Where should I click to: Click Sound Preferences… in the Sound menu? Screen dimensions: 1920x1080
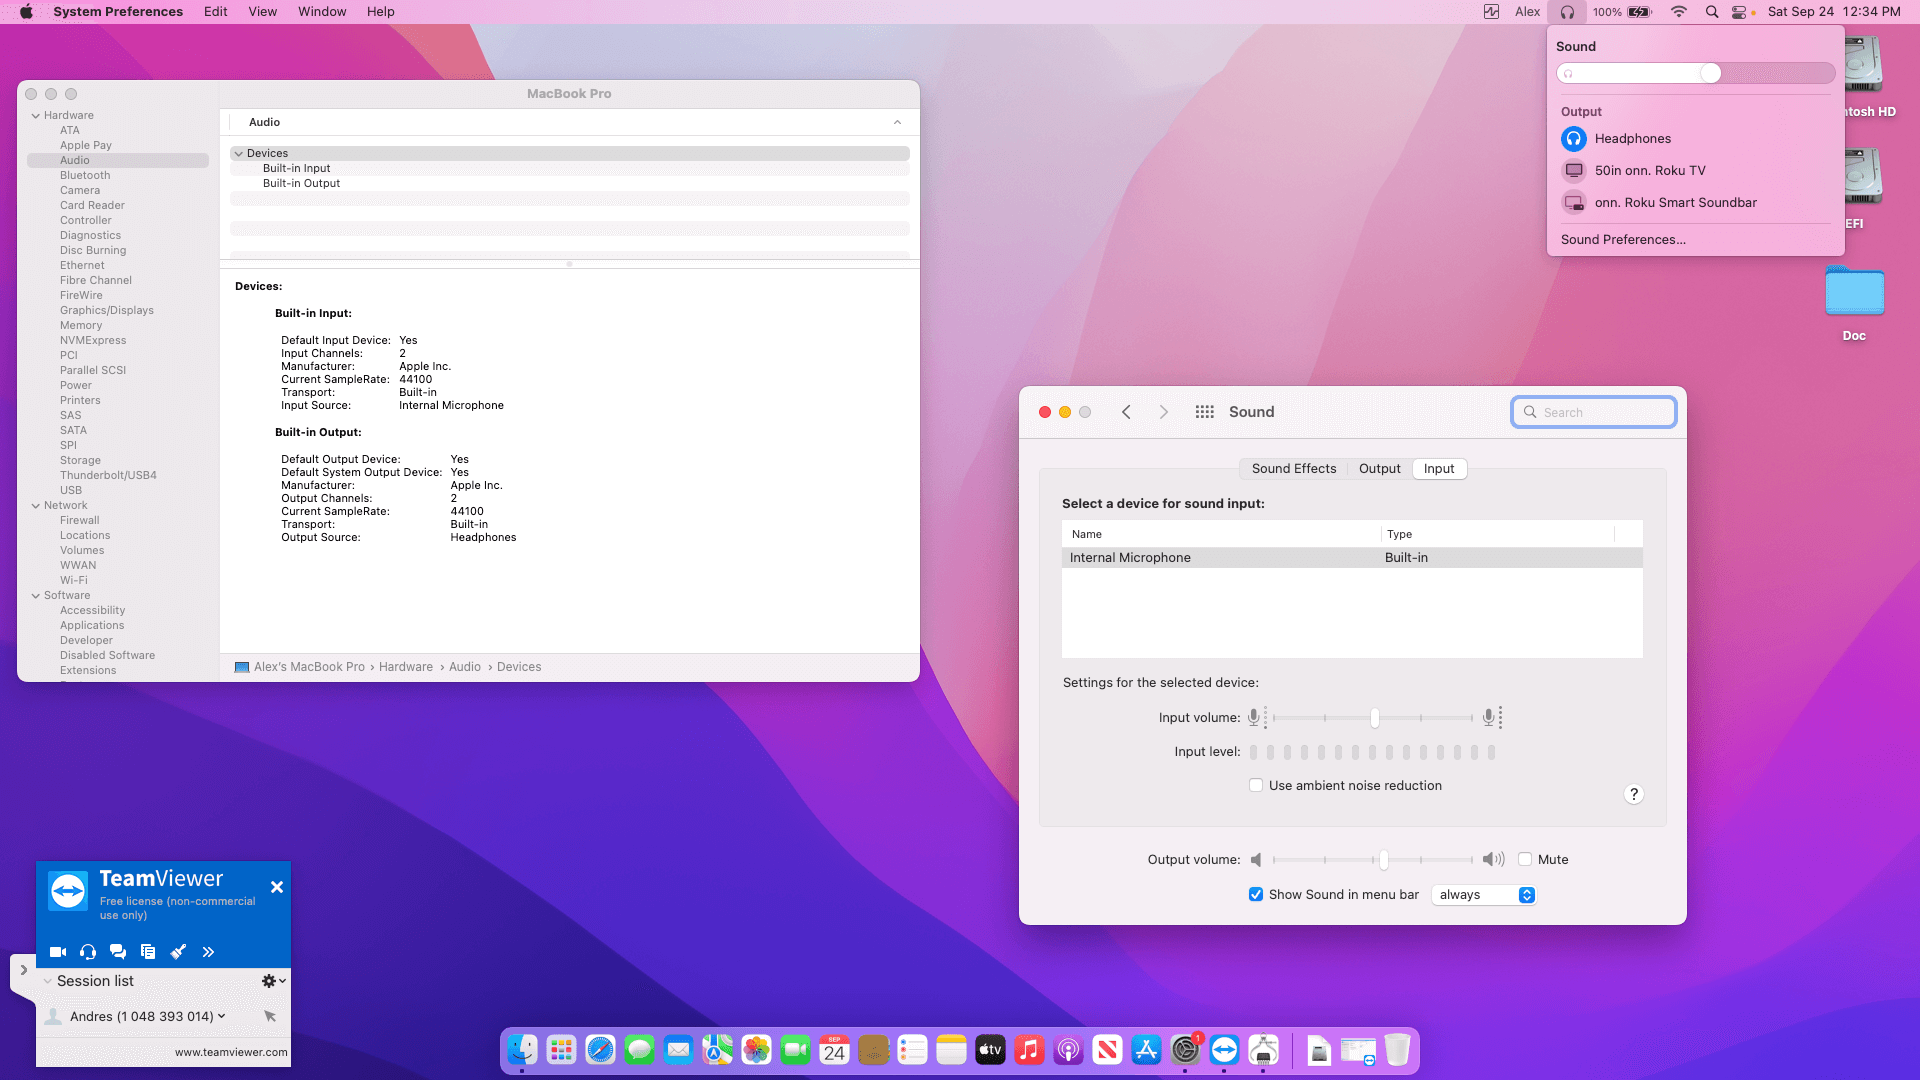point(1623,240)
